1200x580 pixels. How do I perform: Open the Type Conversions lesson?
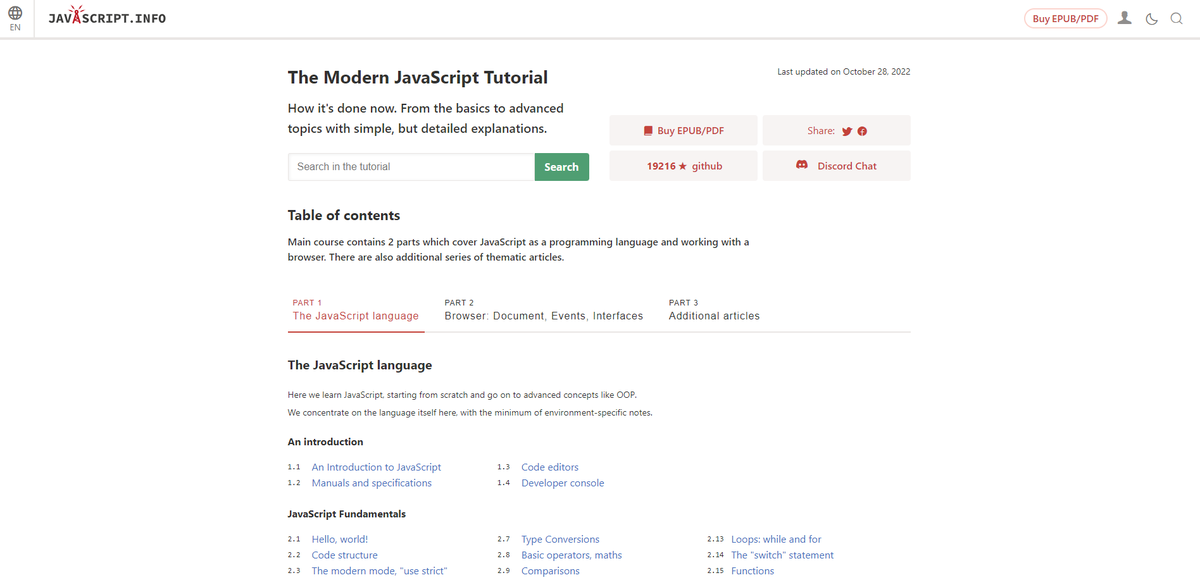click(560, 538)
